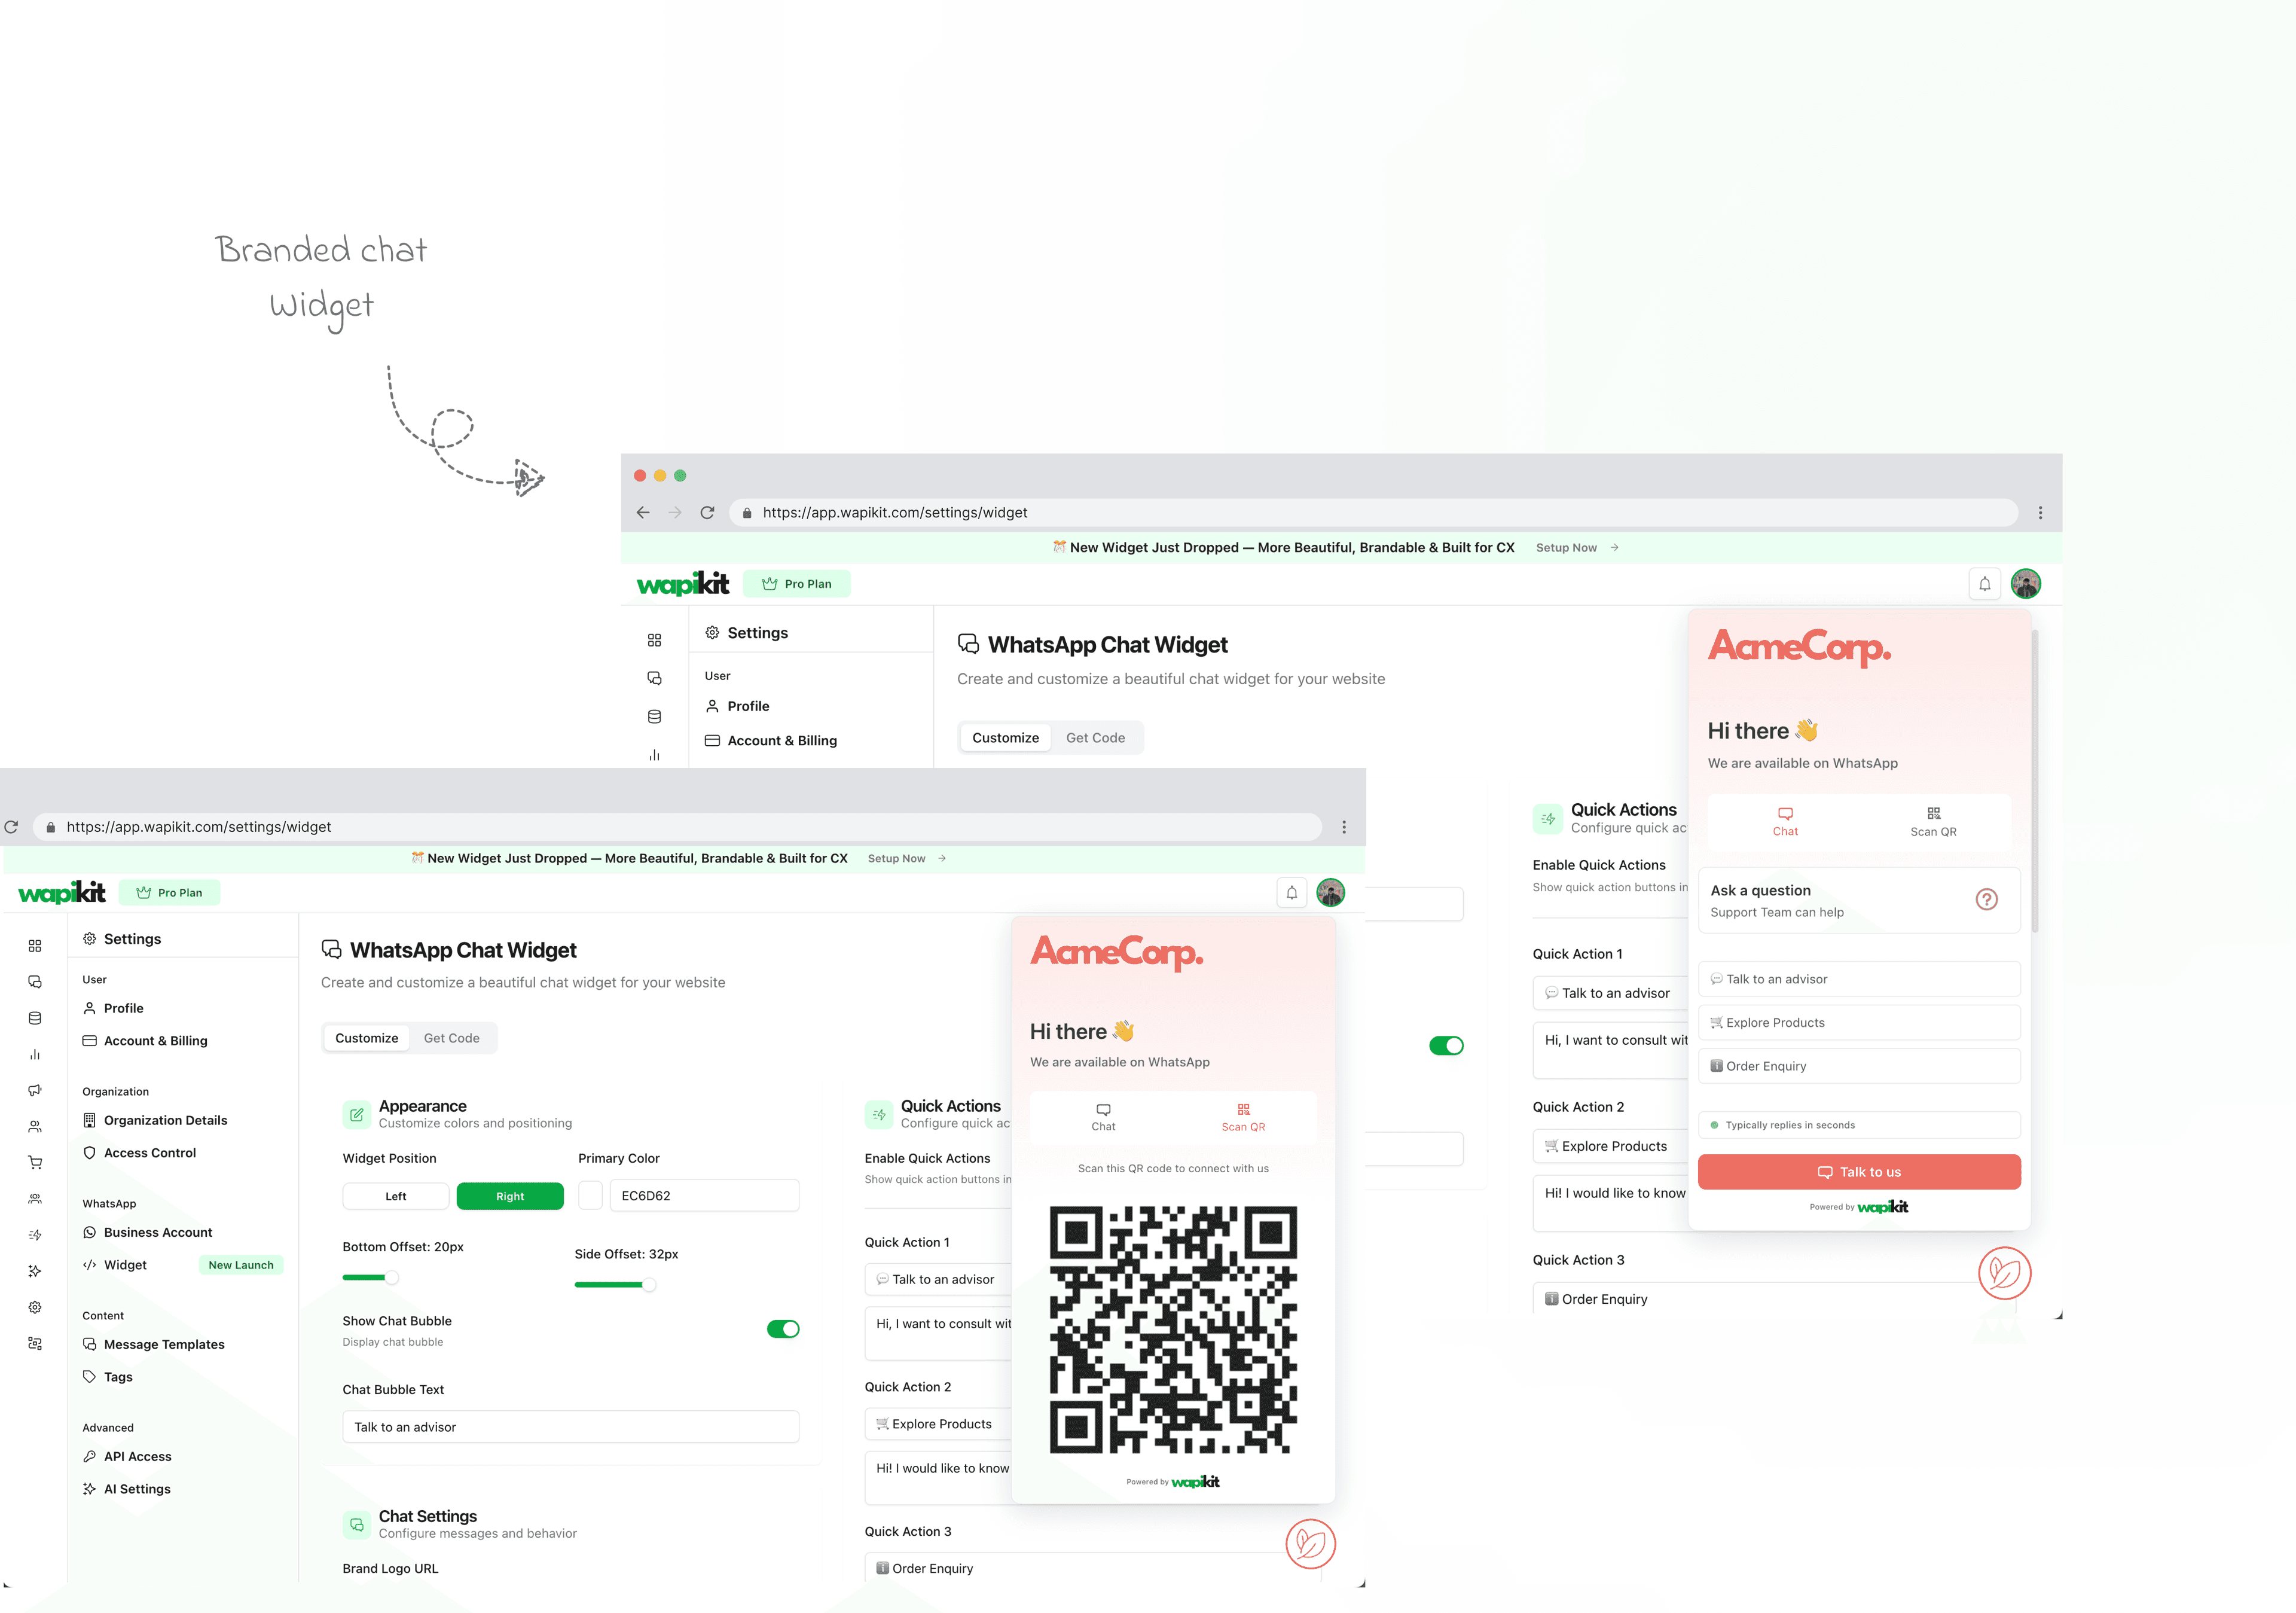Click the reload icon in the rear browser window

point(707,512)
